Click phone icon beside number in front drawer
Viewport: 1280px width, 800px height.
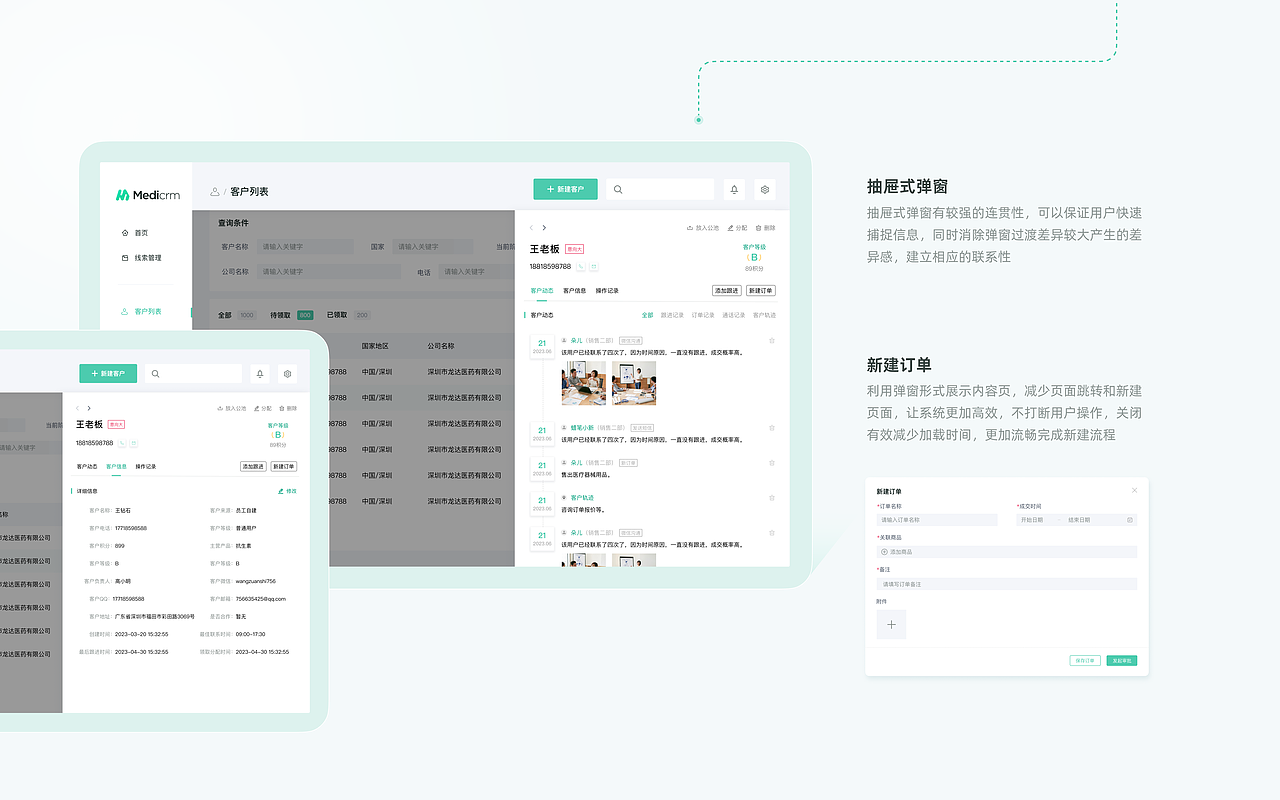(x=121, y=443)
